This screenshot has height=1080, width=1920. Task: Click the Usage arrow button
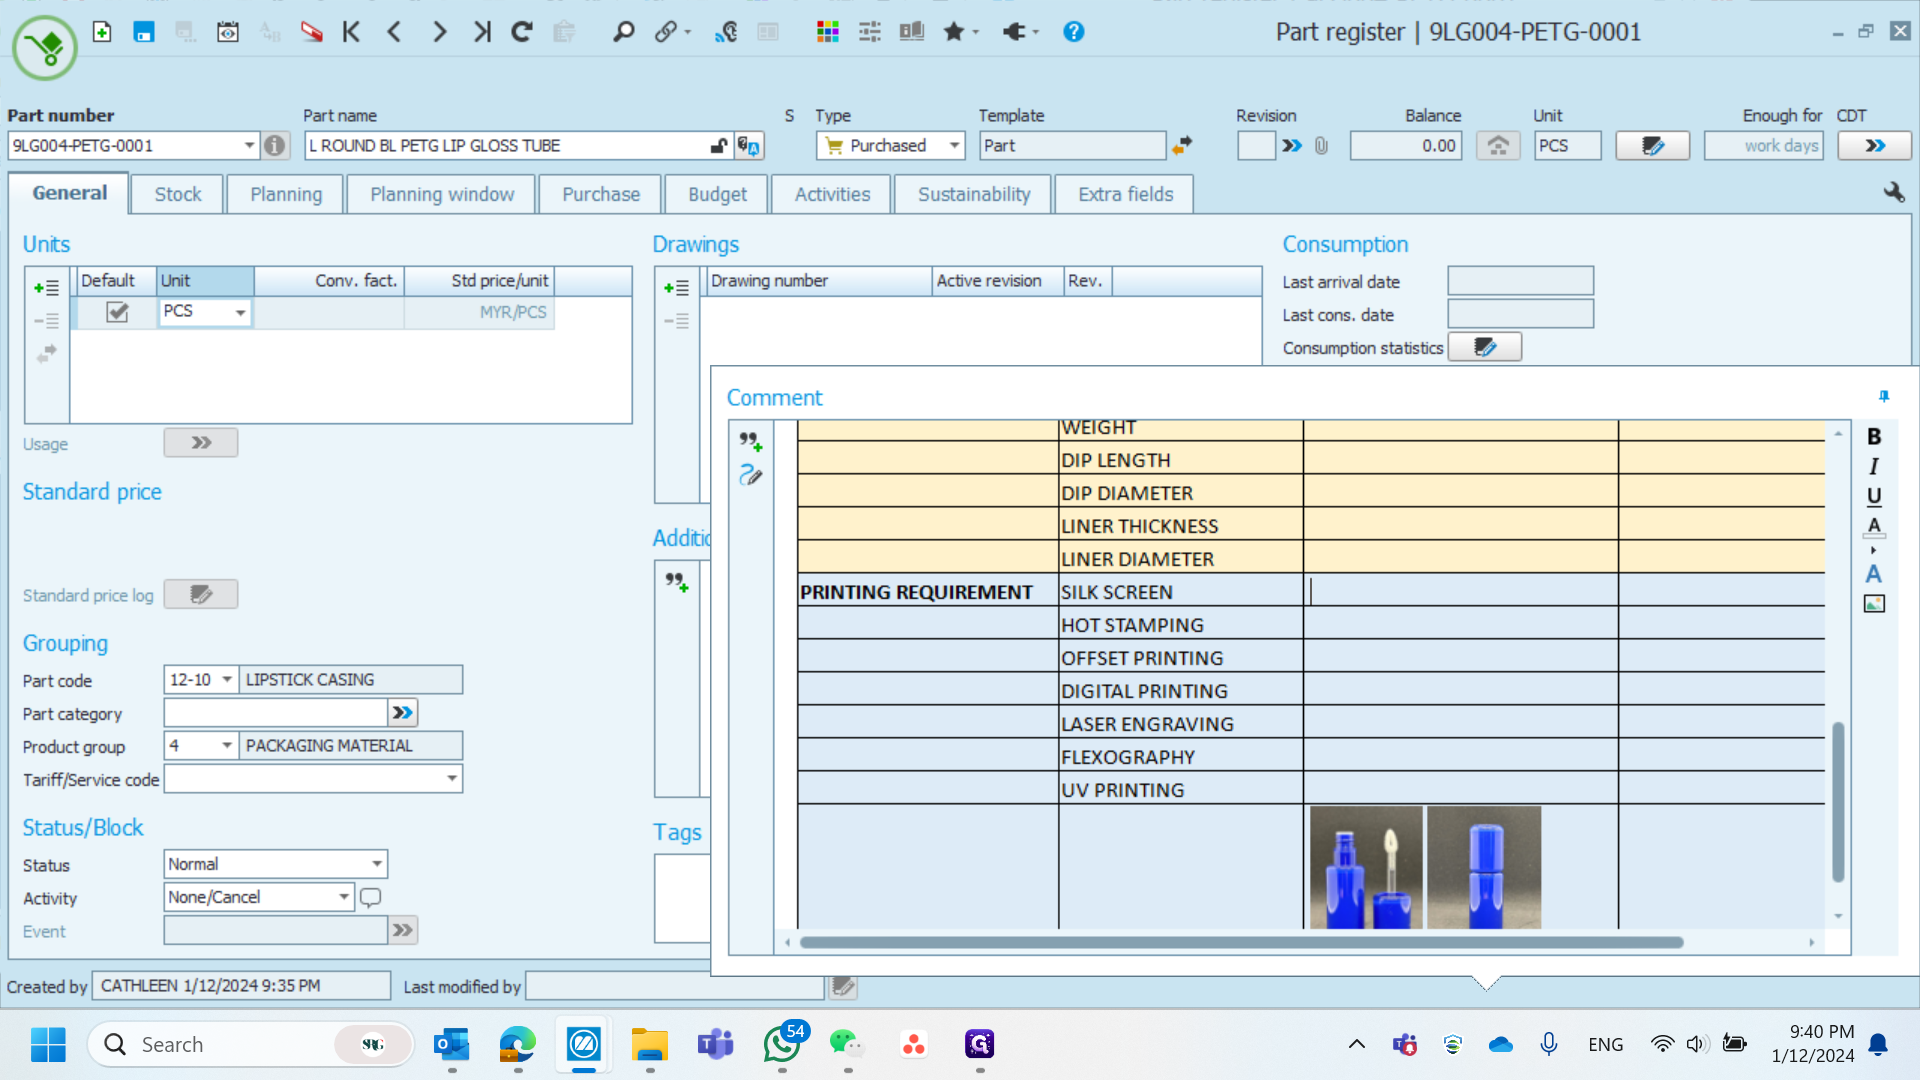[201, 443]
